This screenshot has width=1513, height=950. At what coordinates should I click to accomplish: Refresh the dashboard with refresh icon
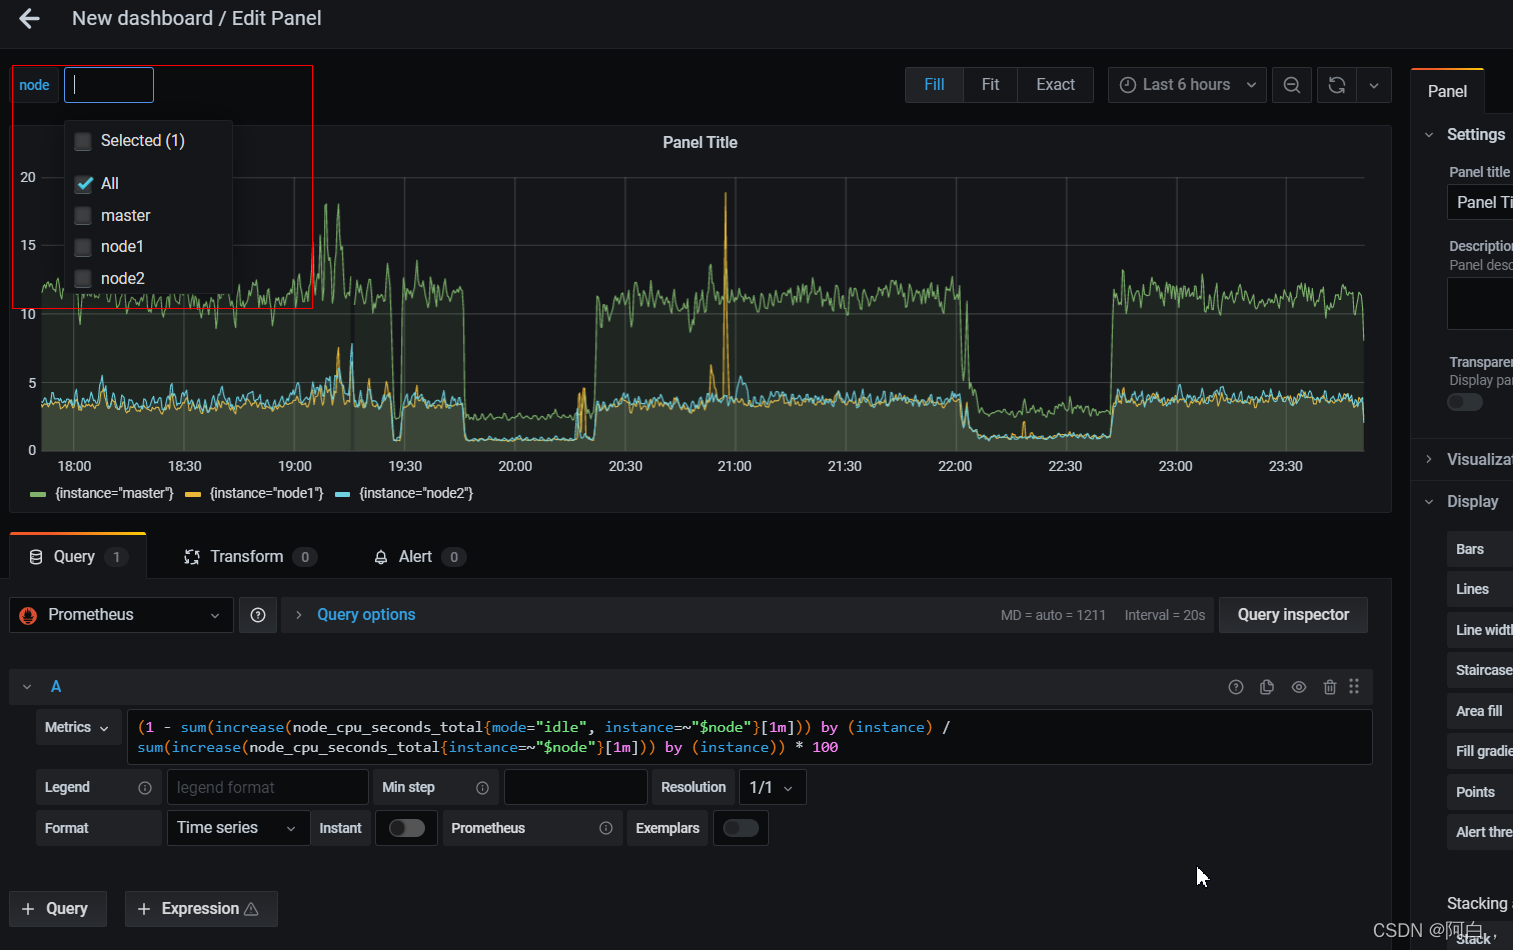point(1337,85)
